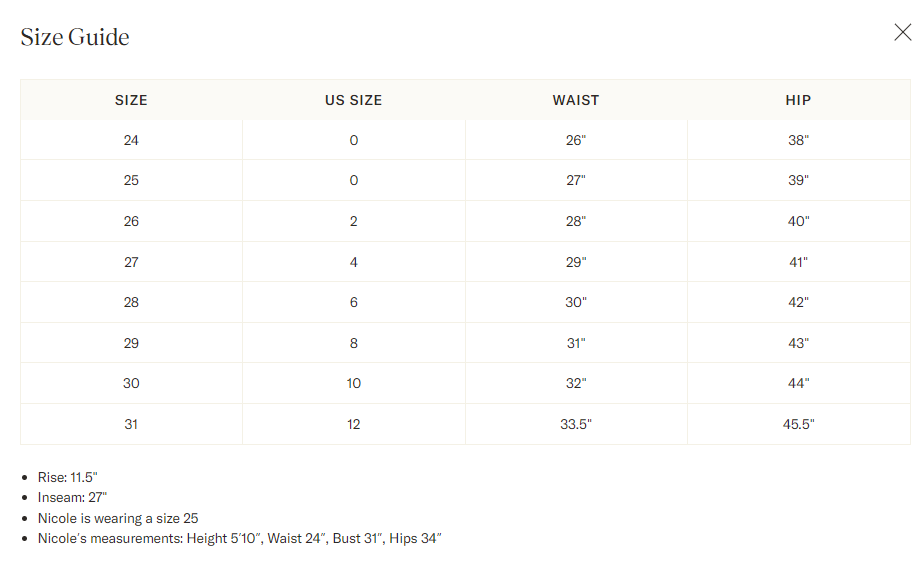Click the SIZE column header
Image resolution: width=922 pixels, height=588 pixels.
click(131, 101)
